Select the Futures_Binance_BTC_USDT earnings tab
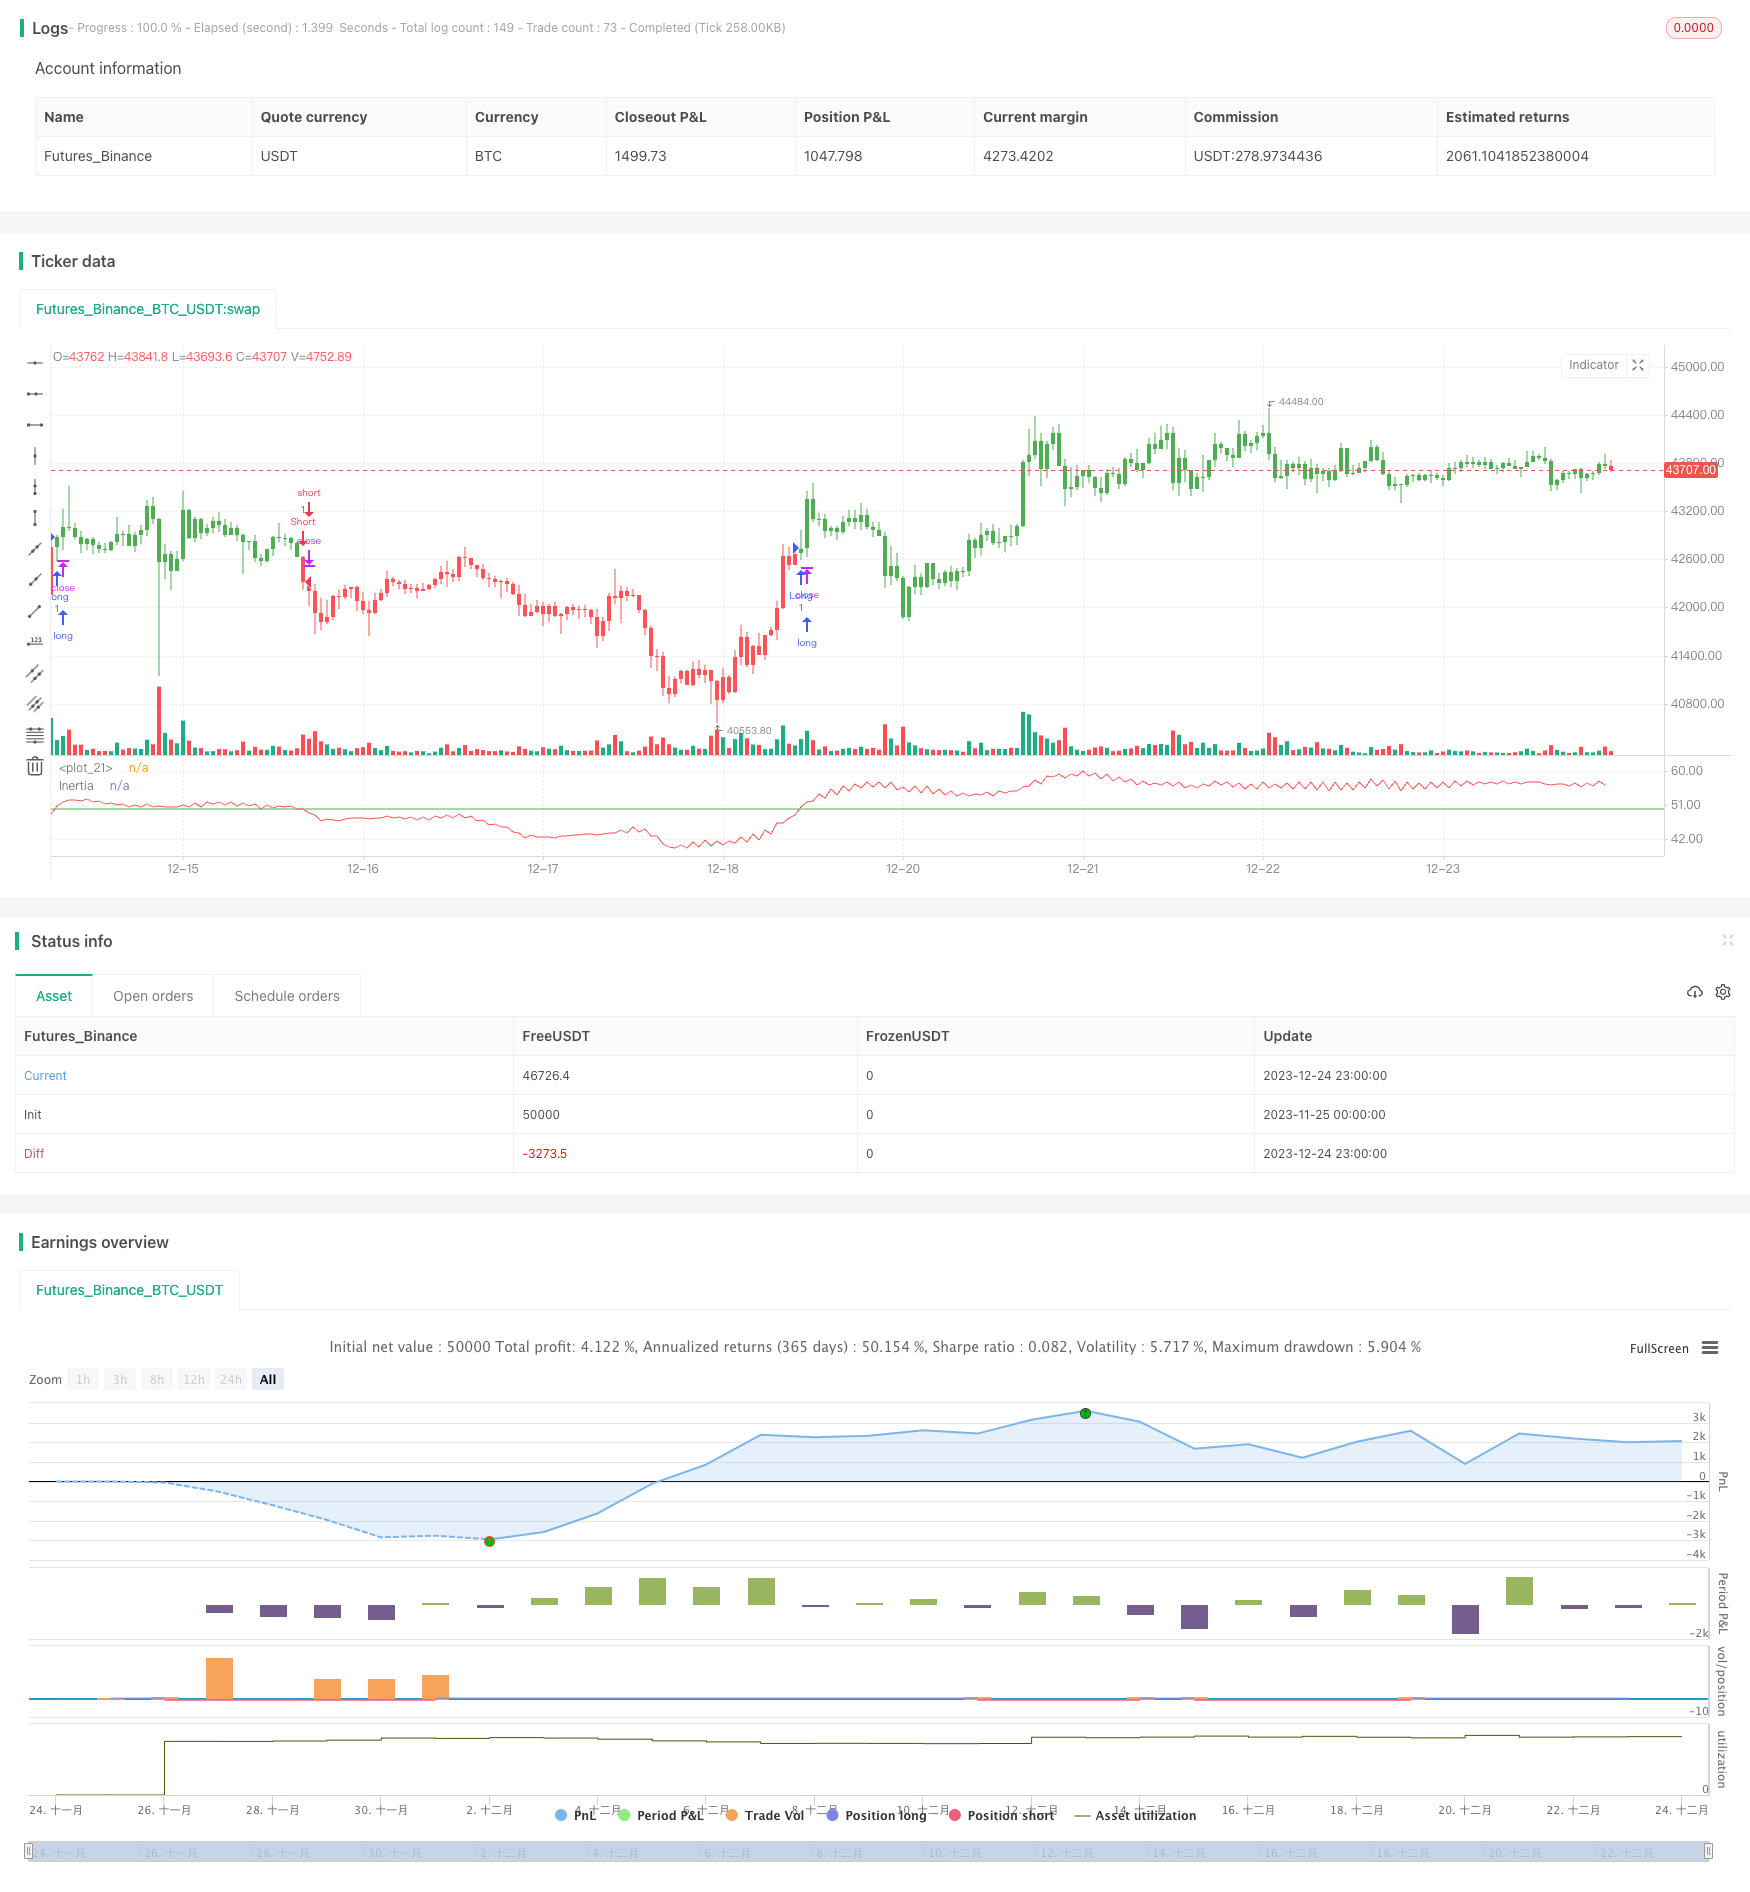The width and height of the screenshot is (1750, 1892). tap(129, 1290)
